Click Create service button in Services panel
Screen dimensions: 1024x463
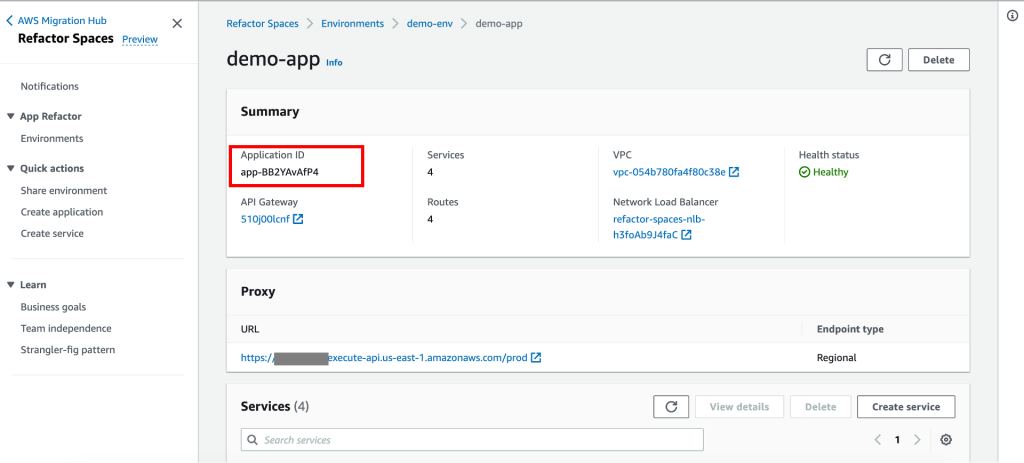click(906, 407)
